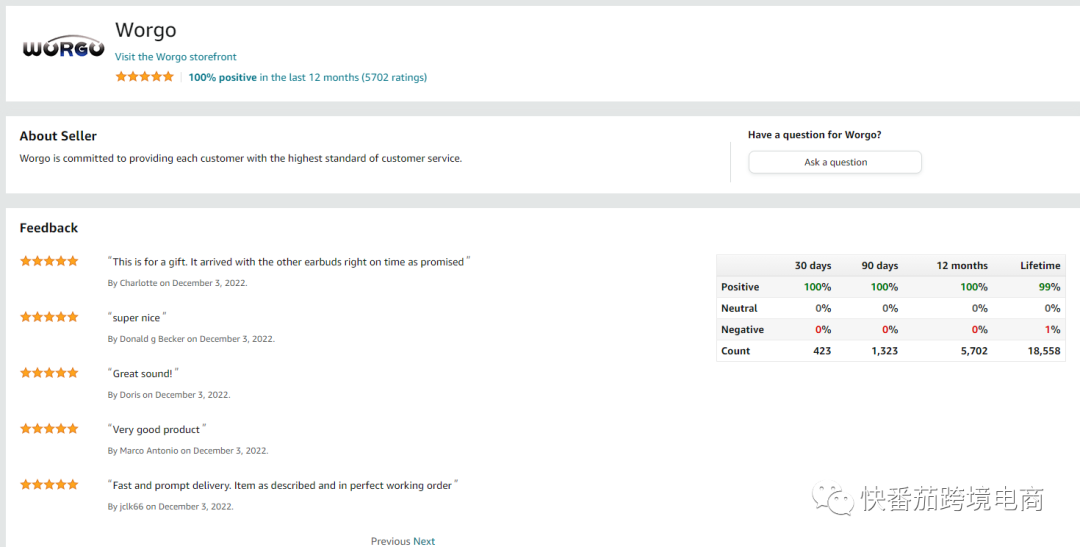This screenshot has height=547, width=1080.
Task: Click the Negative row label
Action: [742, 330]
